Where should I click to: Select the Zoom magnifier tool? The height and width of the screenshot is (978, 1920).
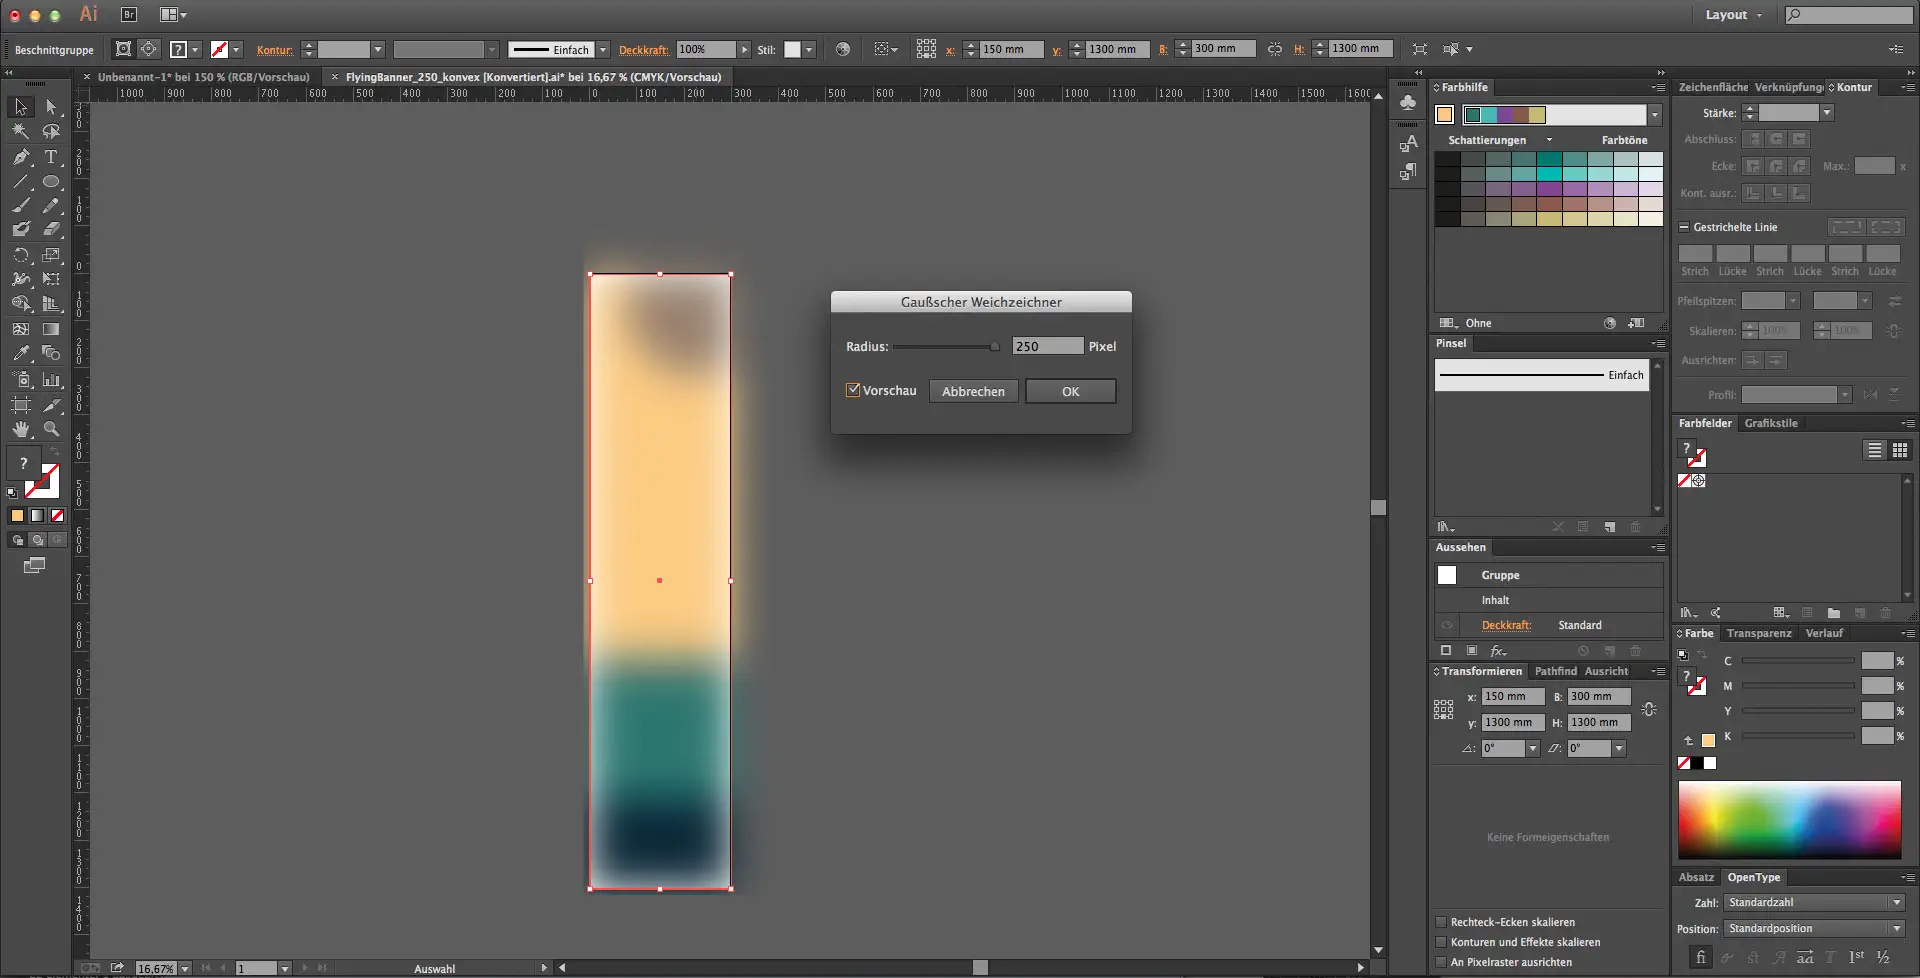pos(51,429)
